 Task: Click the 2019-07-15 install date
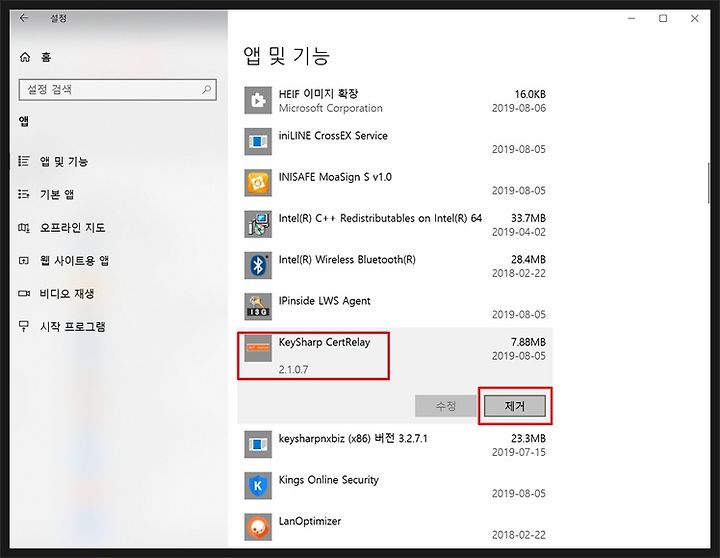point(518,452)
